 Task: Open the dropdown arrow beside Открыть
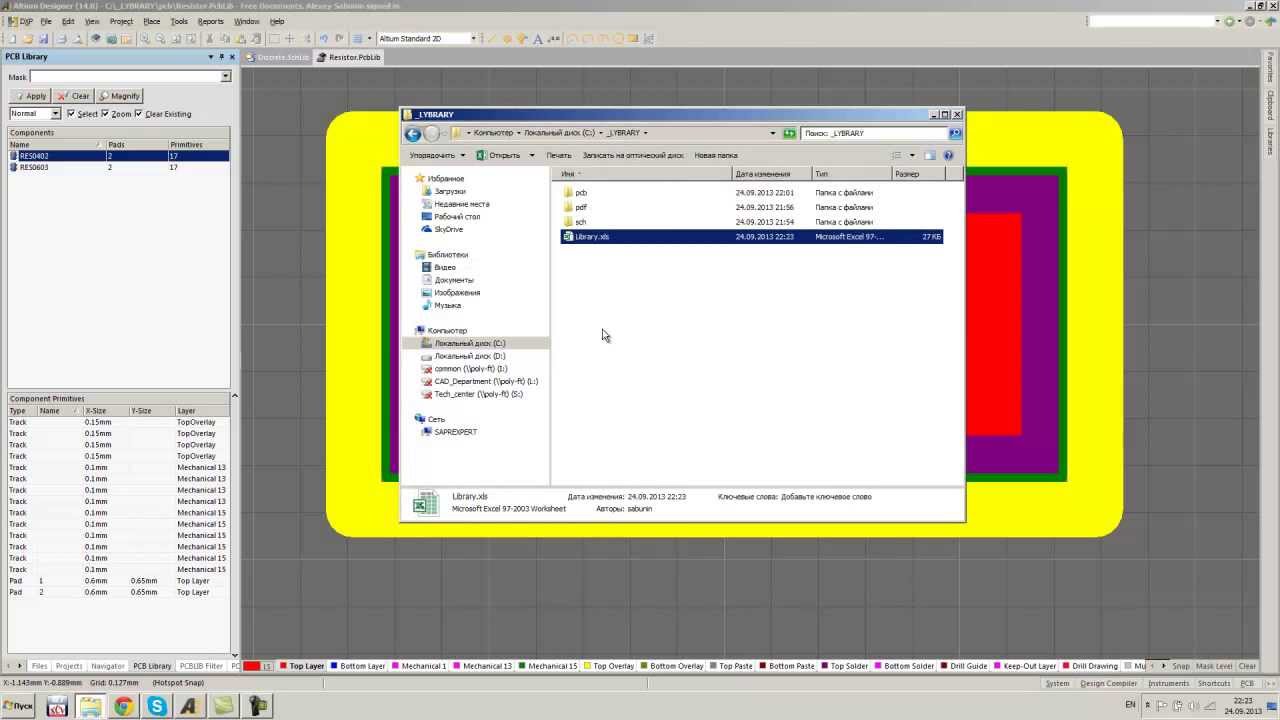[532, 155]
